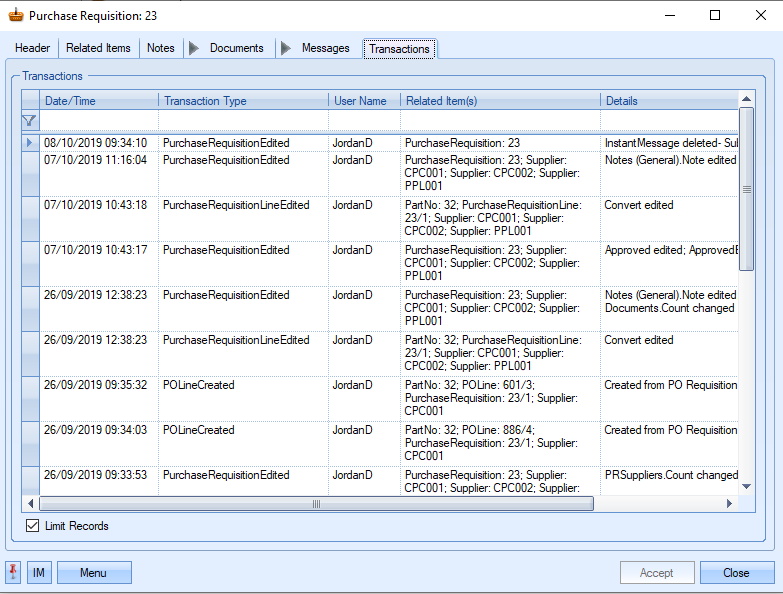Click the Transaction Type filter row cell

click(243, 121)
